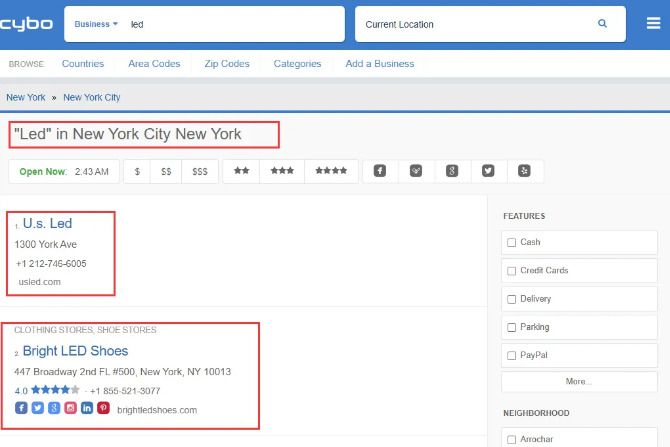This screenshot has height=447, width=670.
Task: Click the search magnifier icon
Action: (602, 24)
